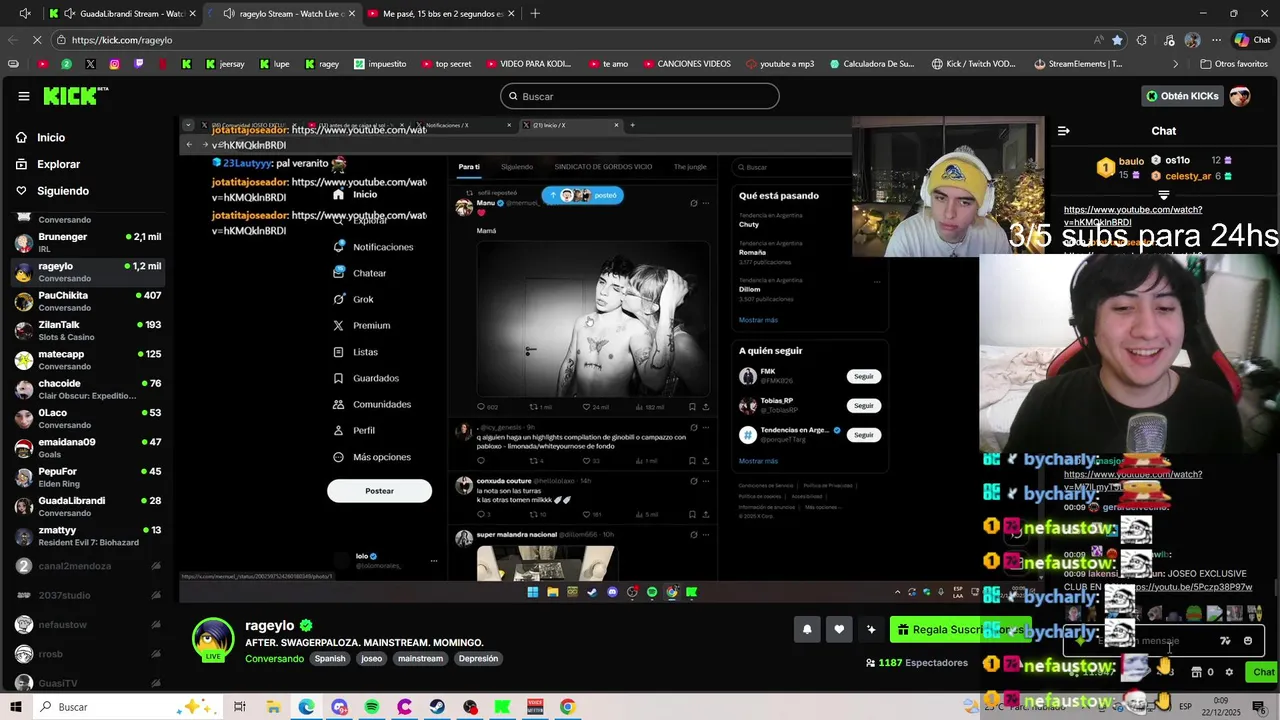This screenshot has width=1280, height=720.
Task: Open the youtube a mp3 bookmark
Action: pos(780,64)
